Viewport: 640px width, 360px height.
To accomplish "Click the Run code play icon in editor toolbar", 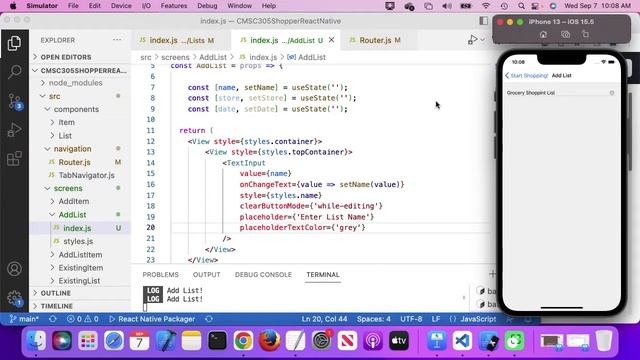I will point(472,40).
